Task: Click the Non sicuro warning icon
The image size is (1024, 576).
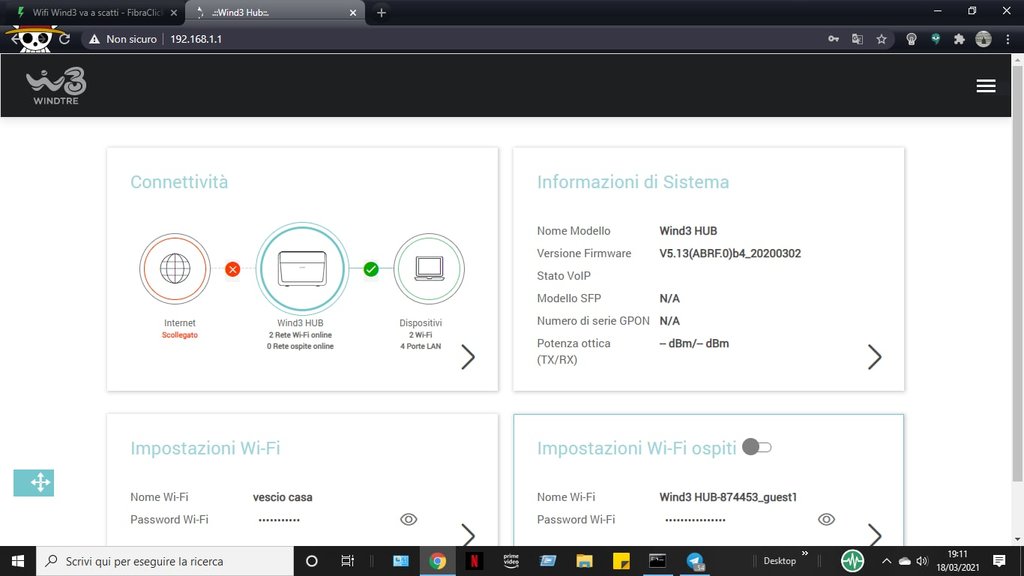Action: pos(95,39)
